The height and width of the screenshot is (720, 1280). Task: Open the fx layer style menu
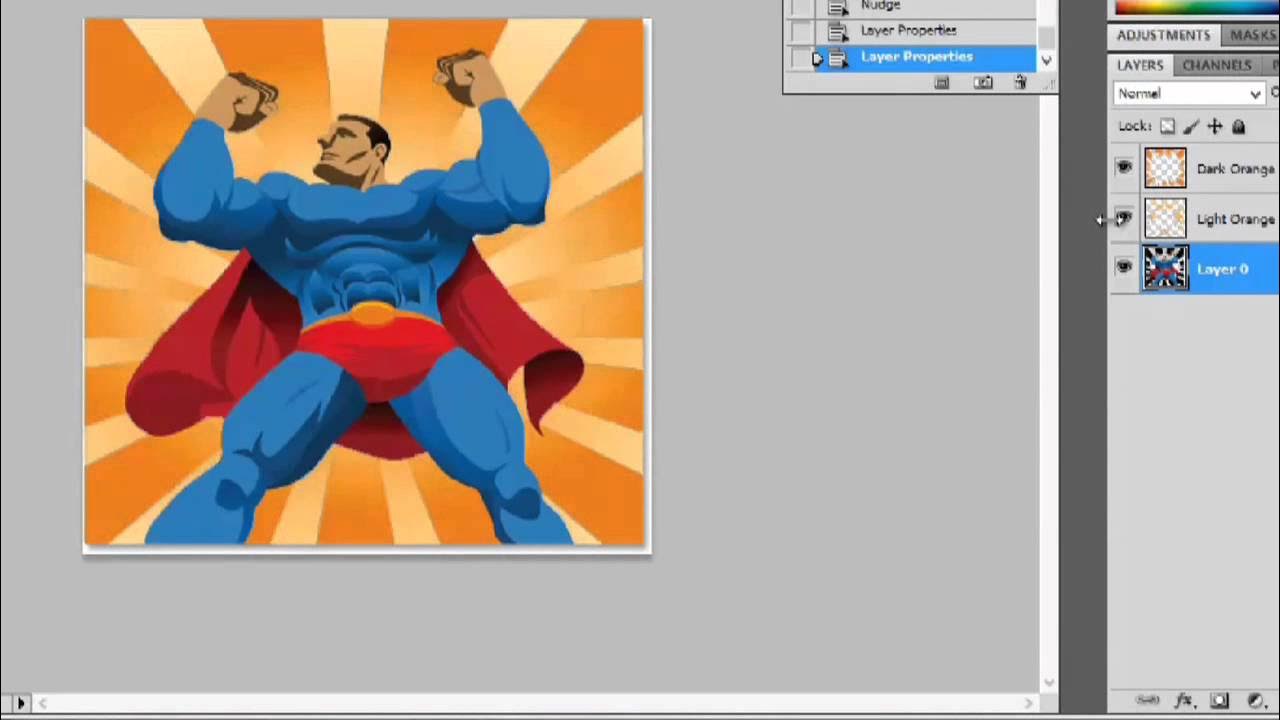[1184, 700]
